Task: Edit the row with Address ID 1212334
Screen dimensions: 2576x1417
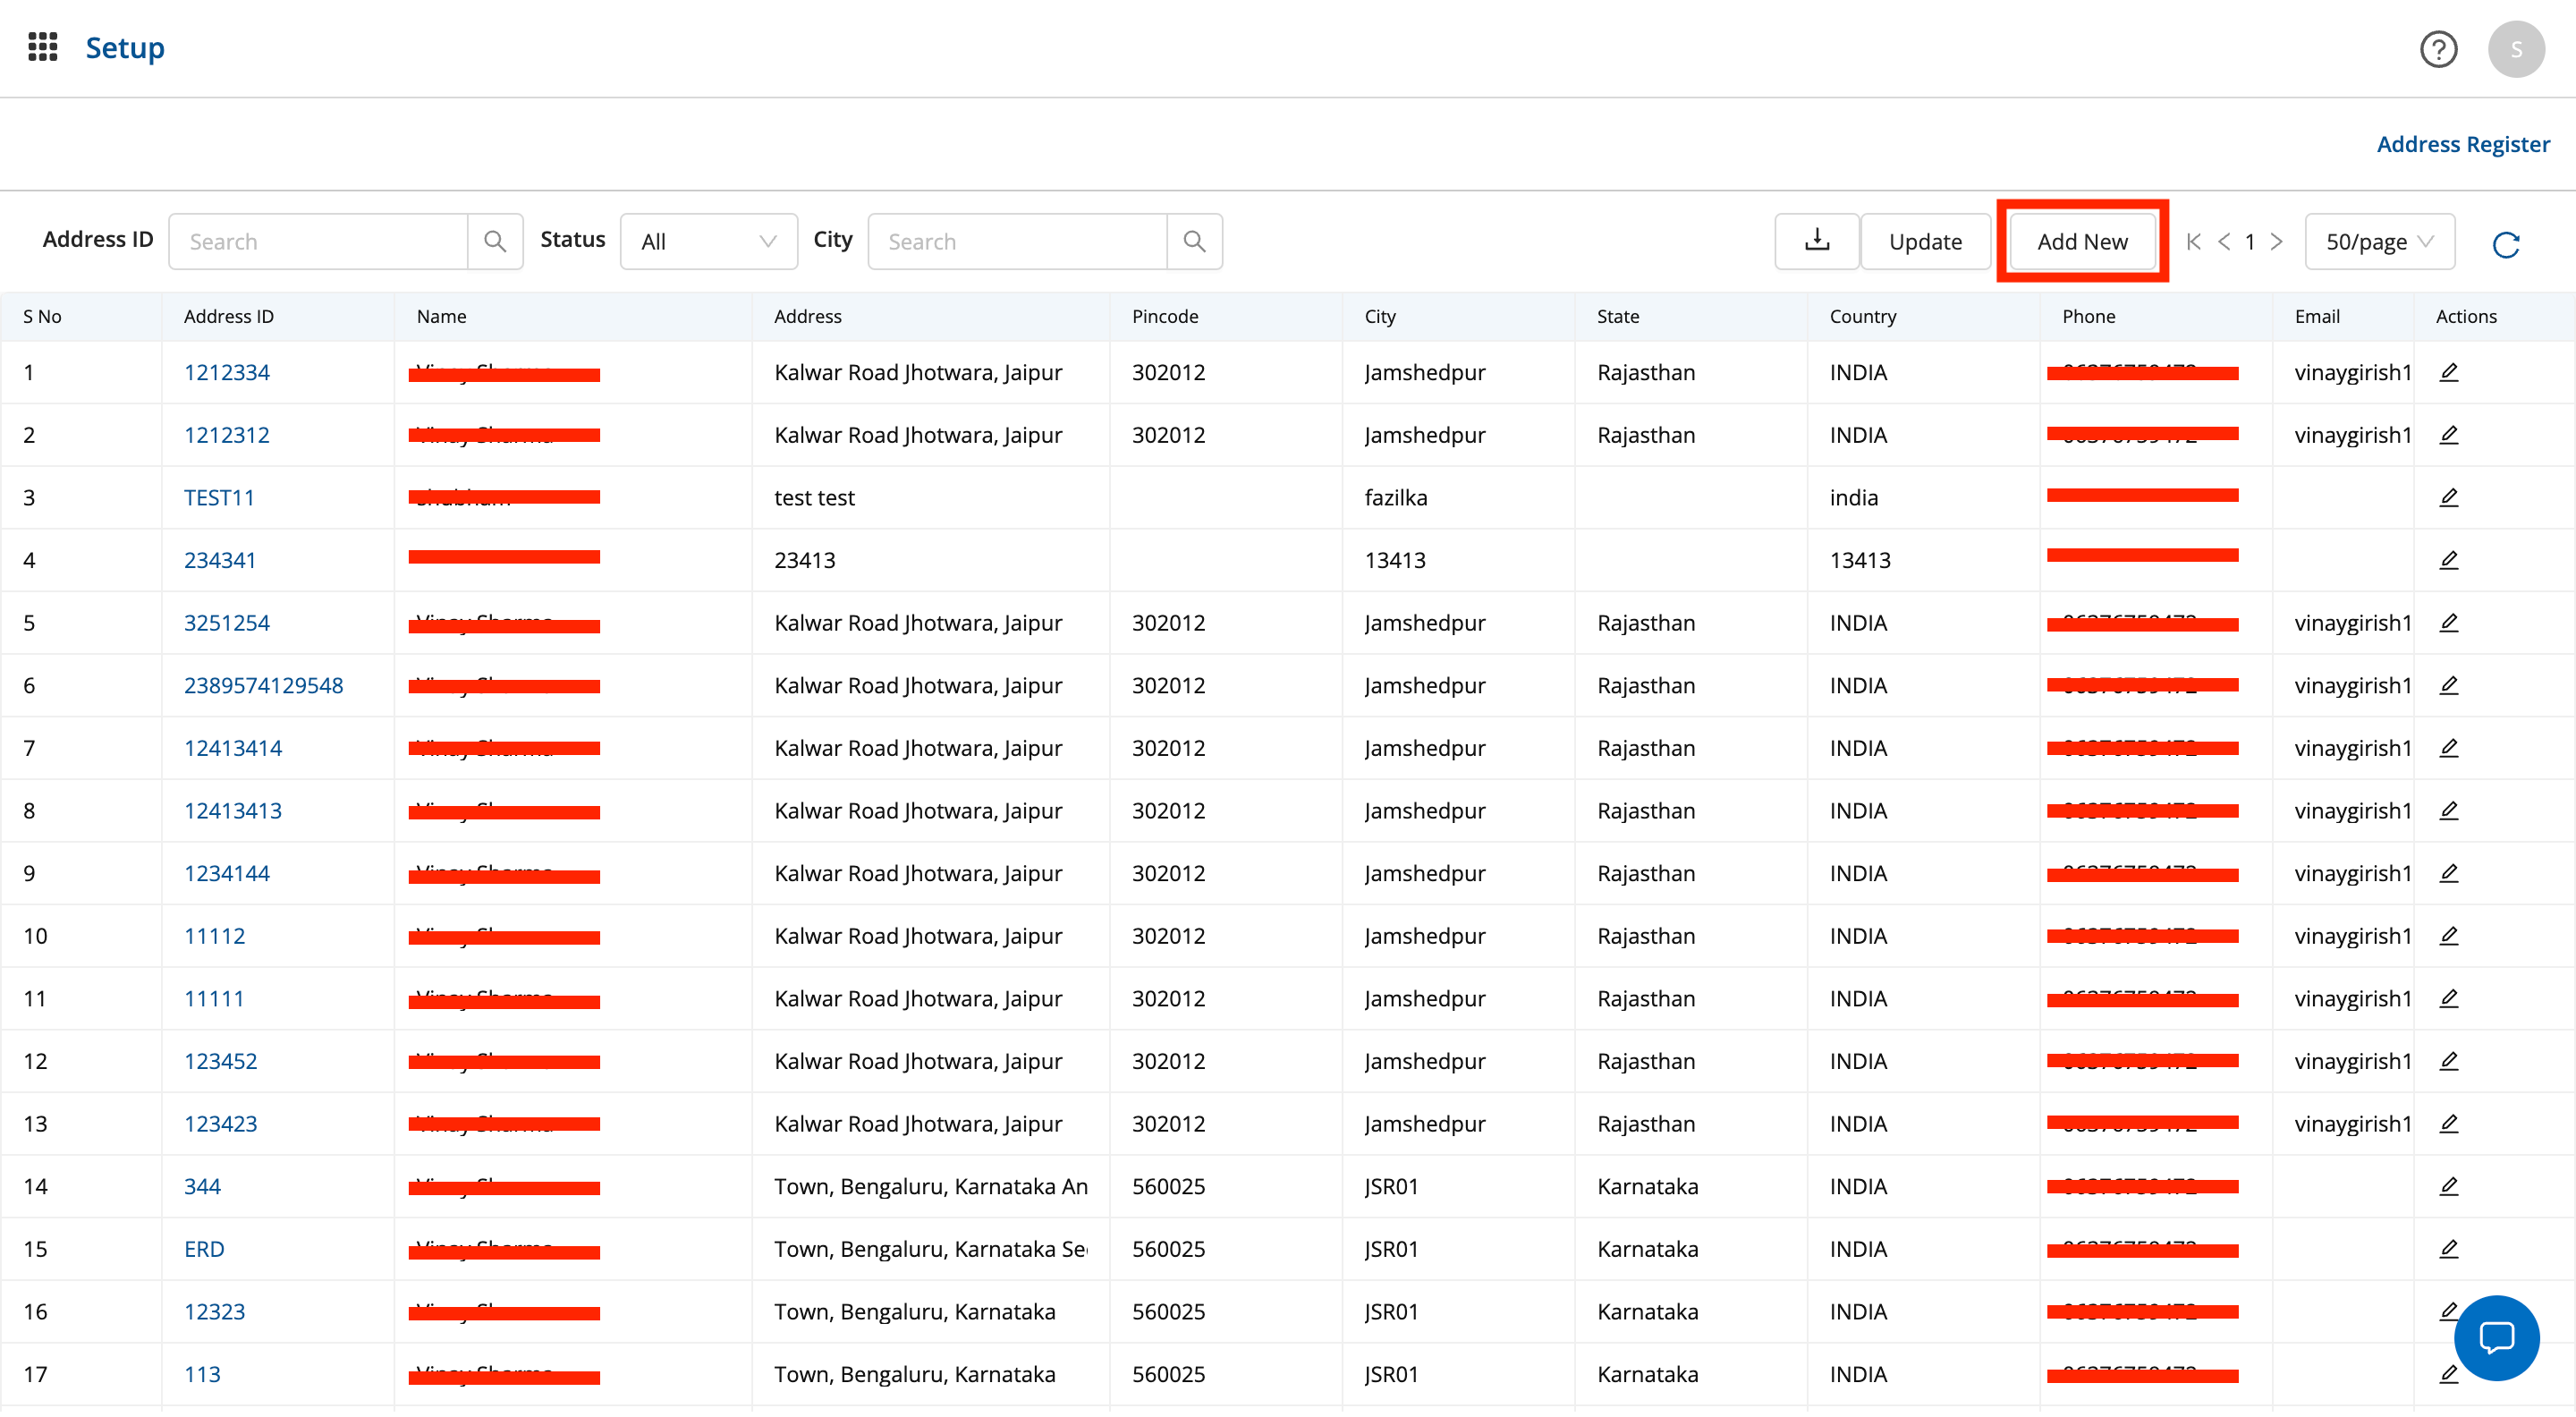Action: (x=2448, y=372)
